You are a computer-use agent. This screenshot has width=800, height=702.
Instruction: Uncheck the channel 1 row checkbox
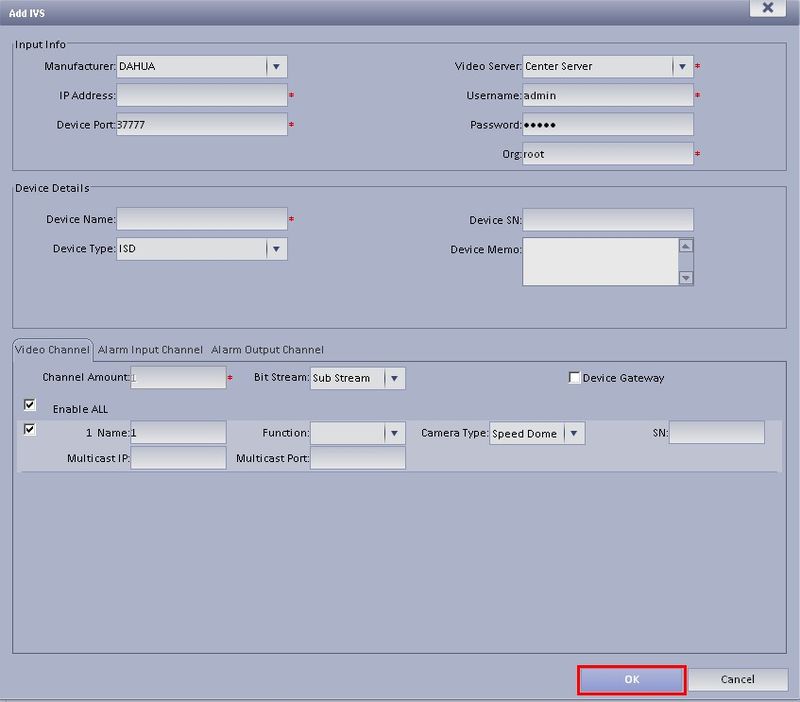[30, 429]
